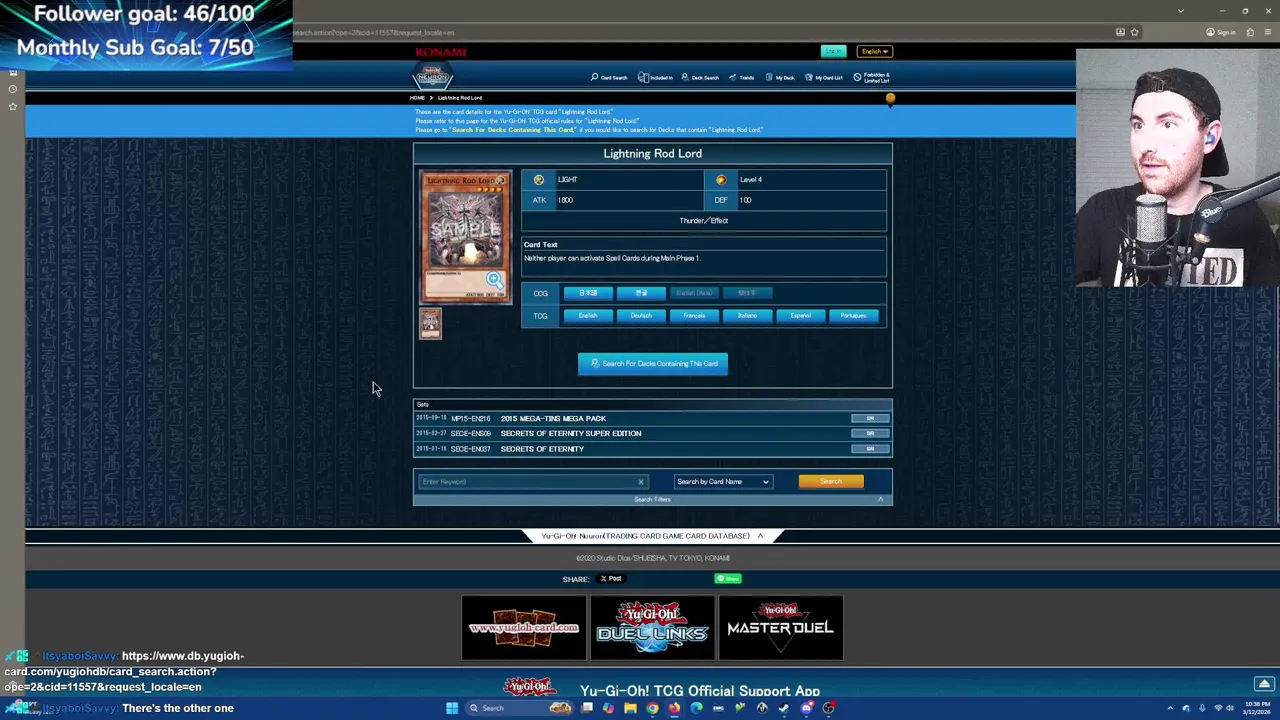1280x720 pixels.
Task: Click the orange Search button
Action: (831, 482)
